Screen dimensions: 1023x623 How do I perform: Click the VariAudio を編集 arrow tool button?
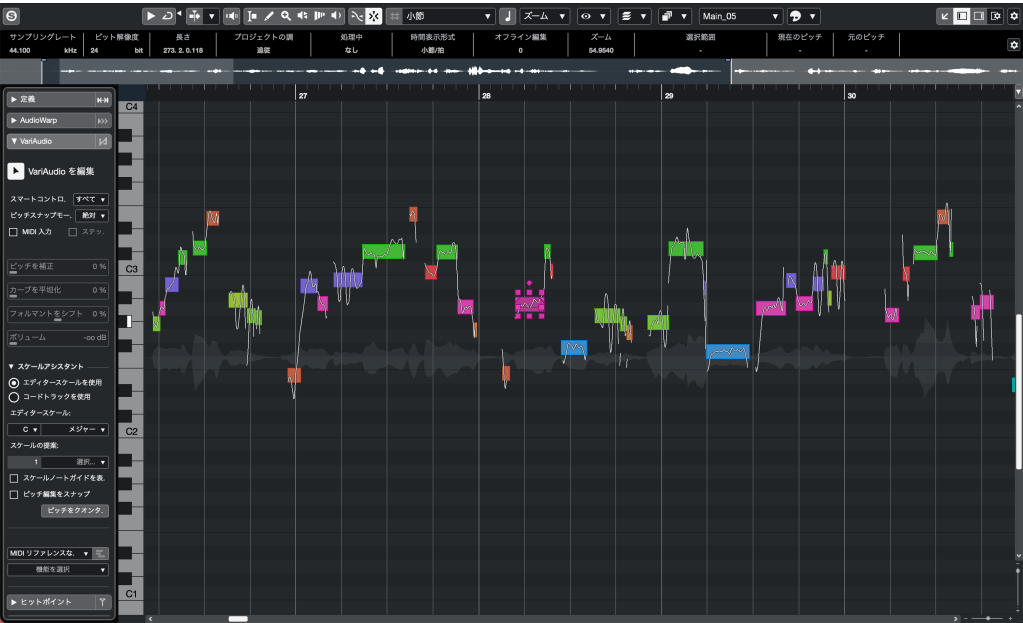coord(16,171)
